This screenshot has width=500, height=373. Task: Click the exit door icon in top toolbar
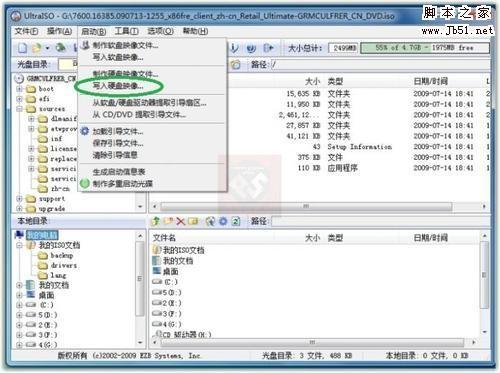coord(268,48)
